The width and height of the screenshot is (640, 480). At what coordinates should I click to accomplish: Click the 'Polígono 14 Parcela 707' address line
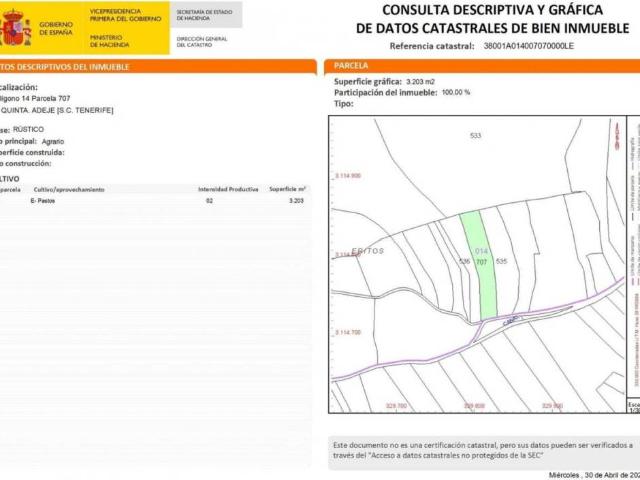point(35,99)
